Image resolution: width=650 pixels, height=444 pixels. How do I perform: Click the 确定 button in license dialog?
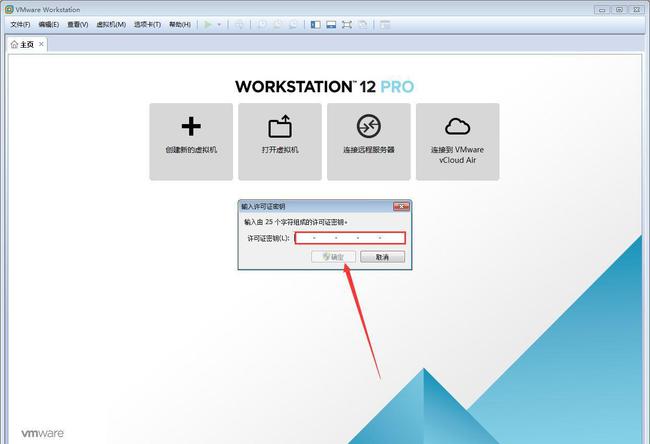click(333, 257)
